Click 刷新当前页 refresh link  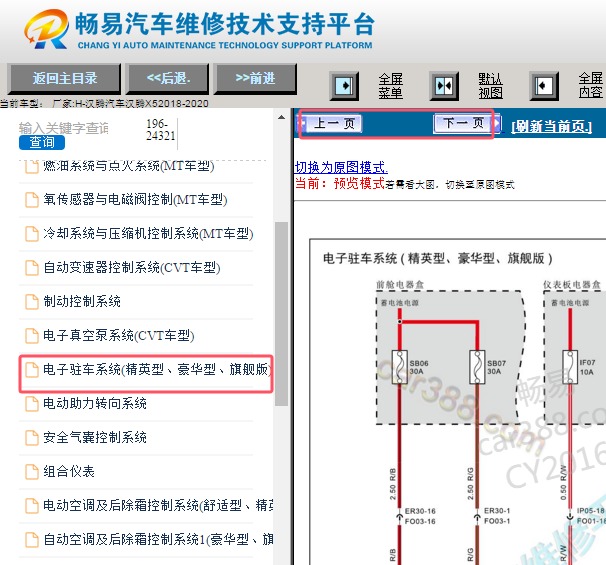pyautogui.click(x=552, y=126)
